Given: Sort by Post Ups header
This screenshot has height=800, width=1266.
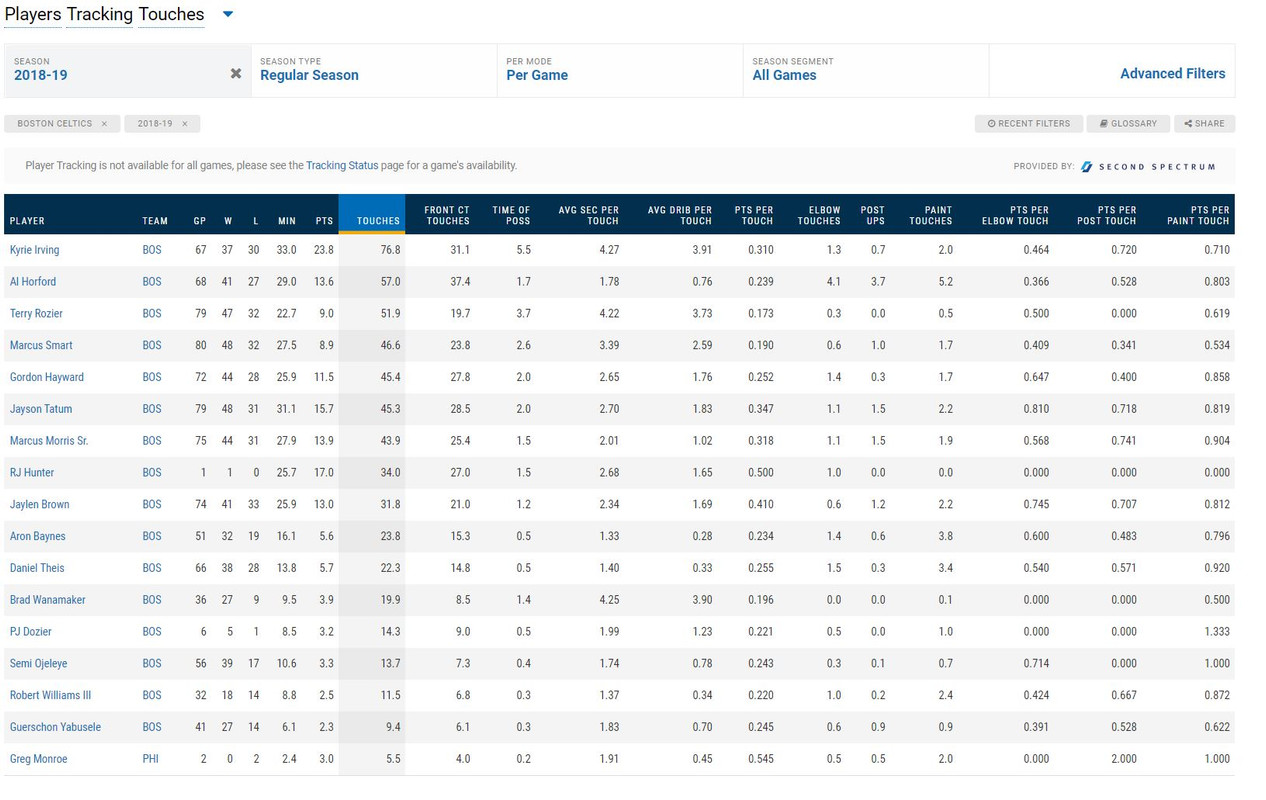Looking at the screenshot, I should pyautogui.click(x=873, y=215).
